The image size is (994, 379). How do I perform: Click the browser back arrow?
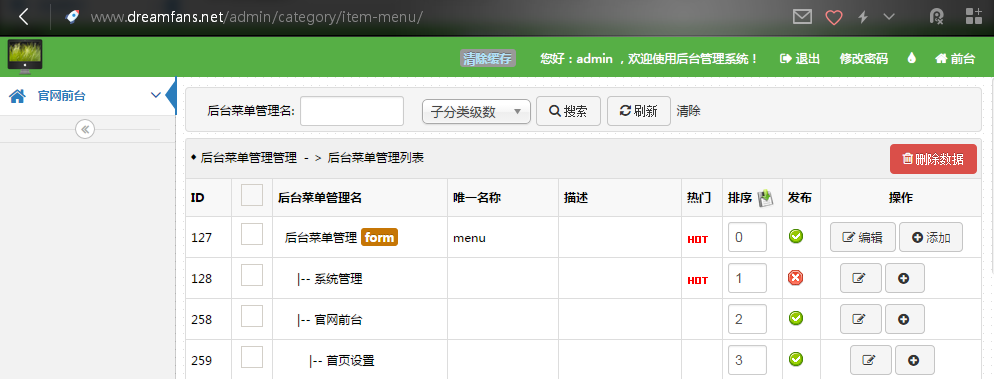pyautogui.click(x=23, y=16)
